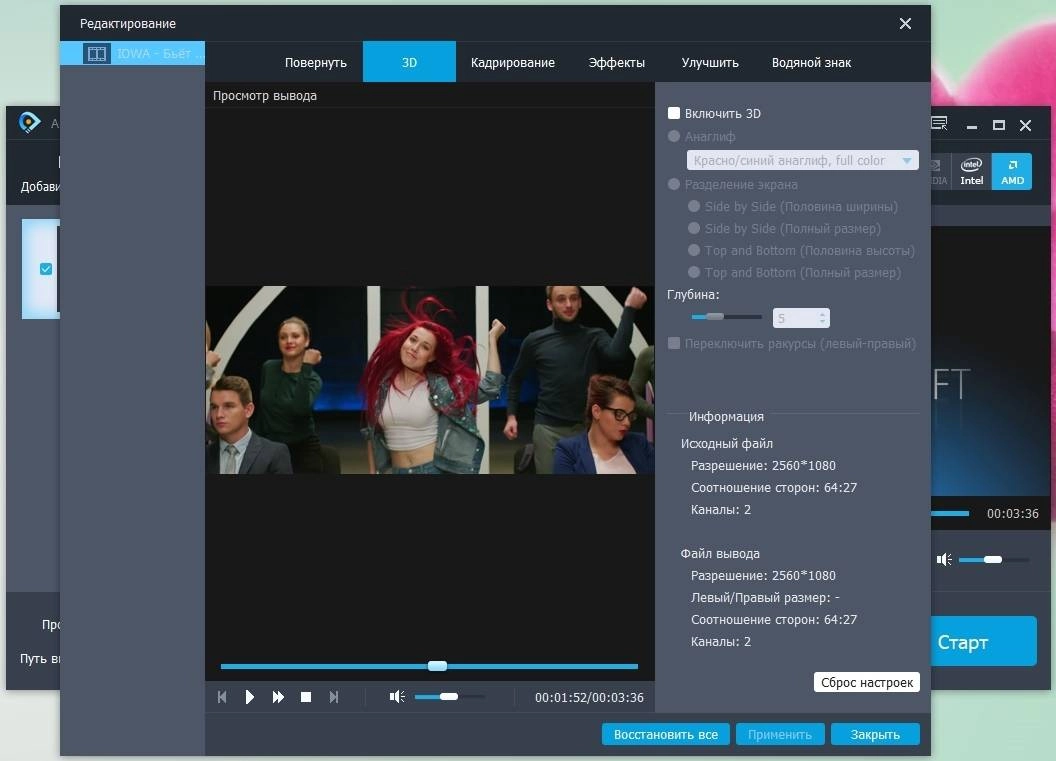
Task: Click 'Левый/Правый размер: -' text
Action: (765, 597)
